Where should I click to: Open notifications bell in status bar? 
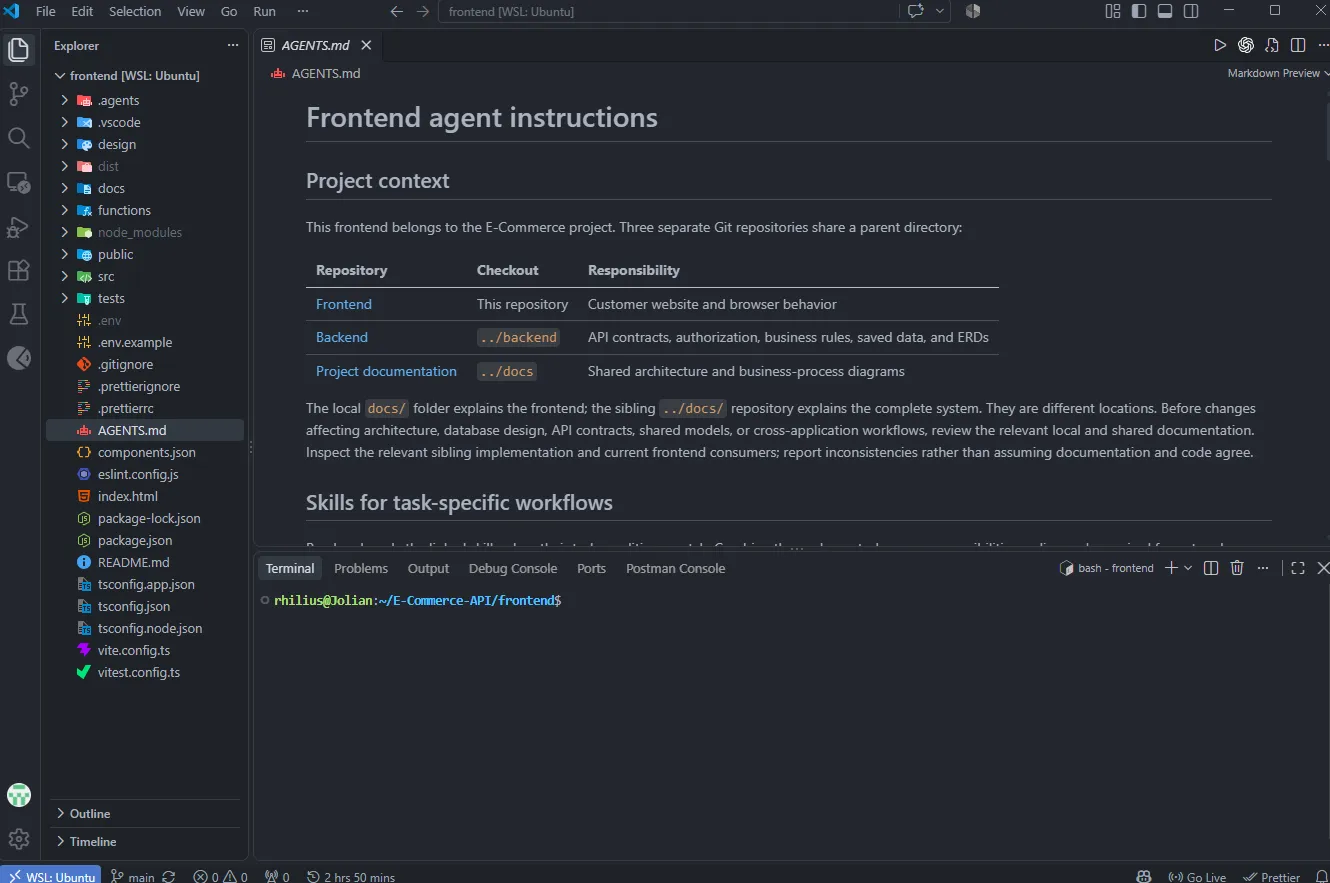coord(1321,877)
